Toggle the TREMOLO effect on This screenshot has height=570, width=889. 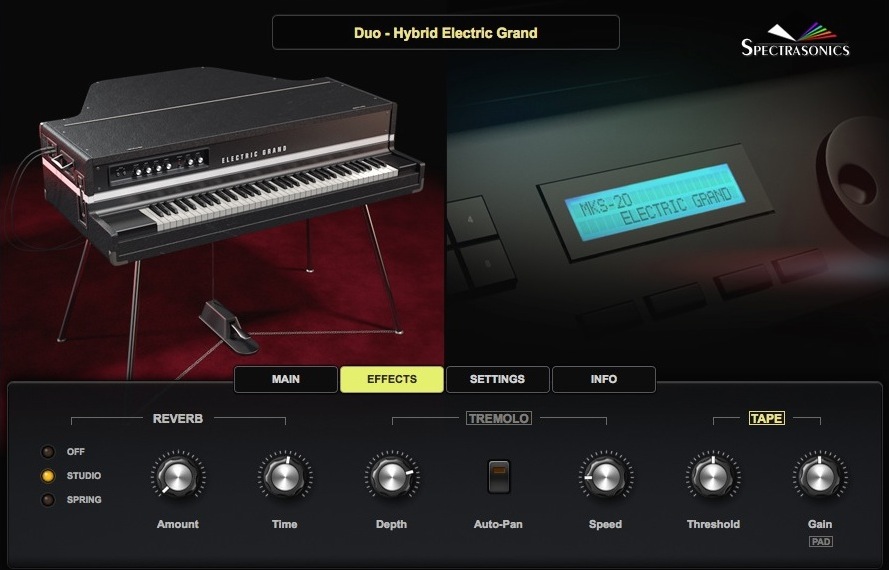click(x=499, y=419)
